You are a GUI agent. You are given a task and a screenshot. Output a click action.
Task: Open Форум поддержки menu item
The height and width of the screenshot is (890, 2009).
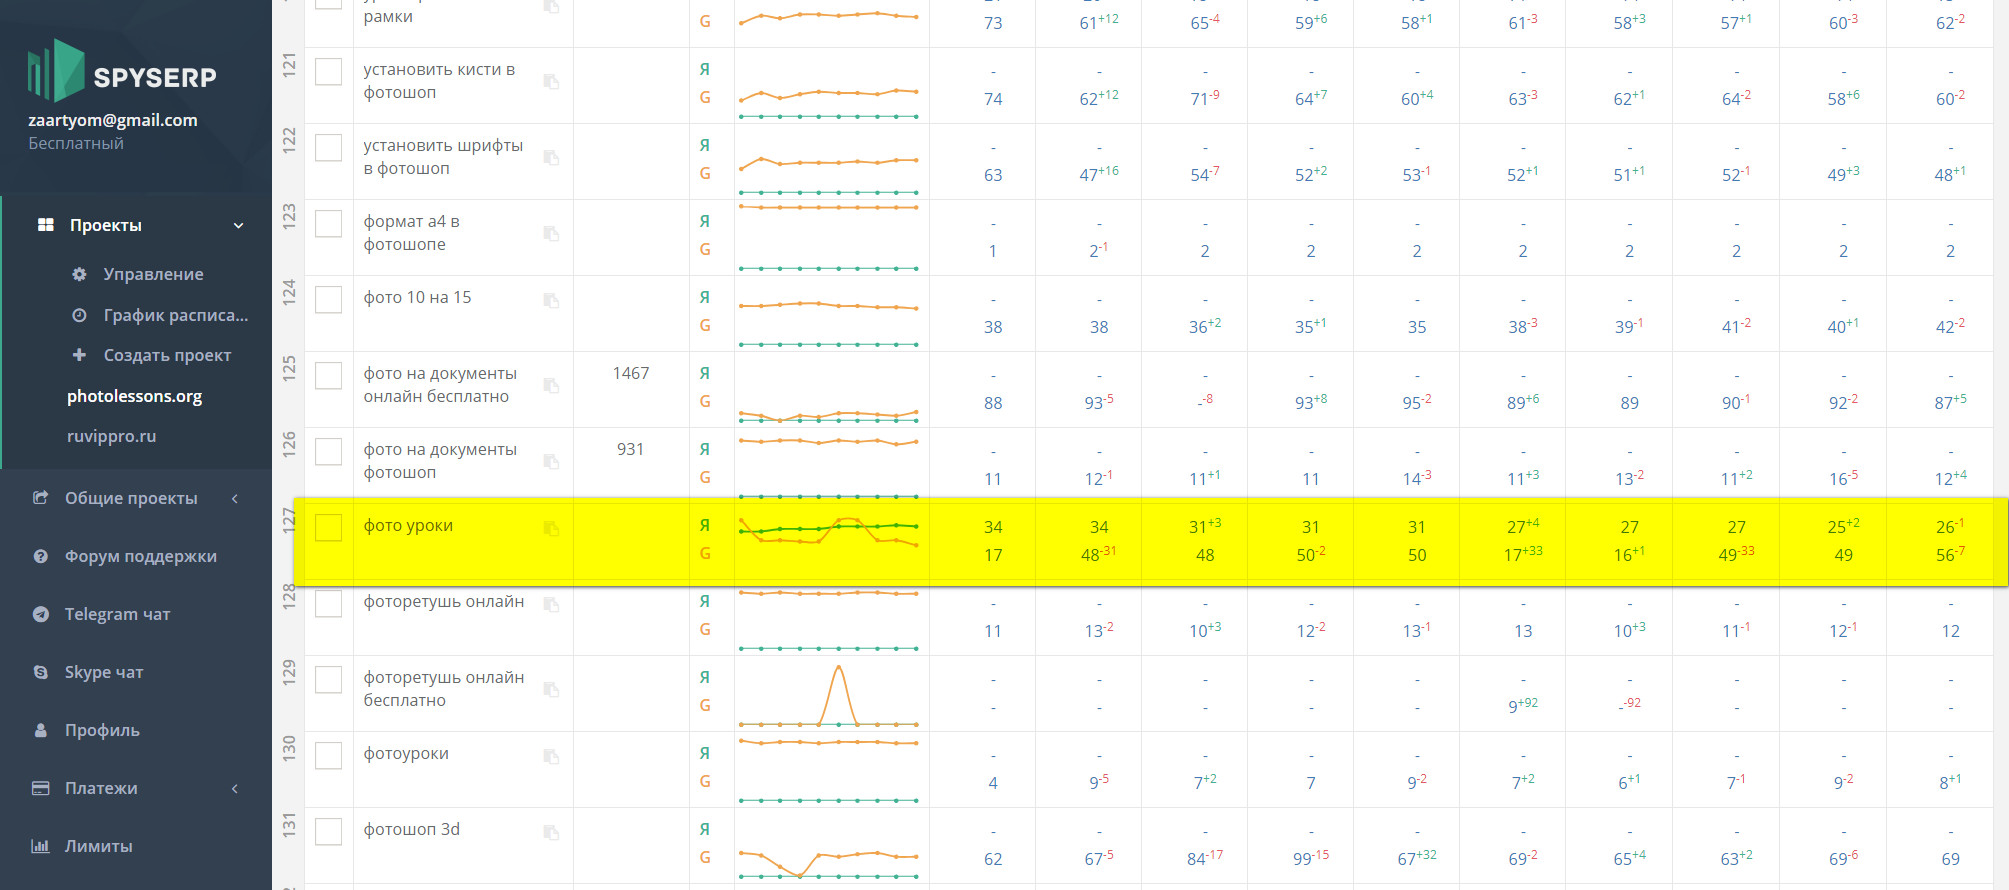pyautogui.click(x=141, y=556)
